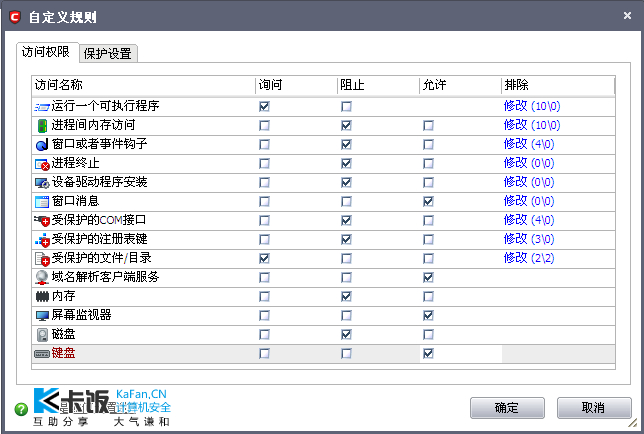644x434 pixels.
Task: Click the monitor icon beside 屏幕监视器
Action: click(42, 316)
